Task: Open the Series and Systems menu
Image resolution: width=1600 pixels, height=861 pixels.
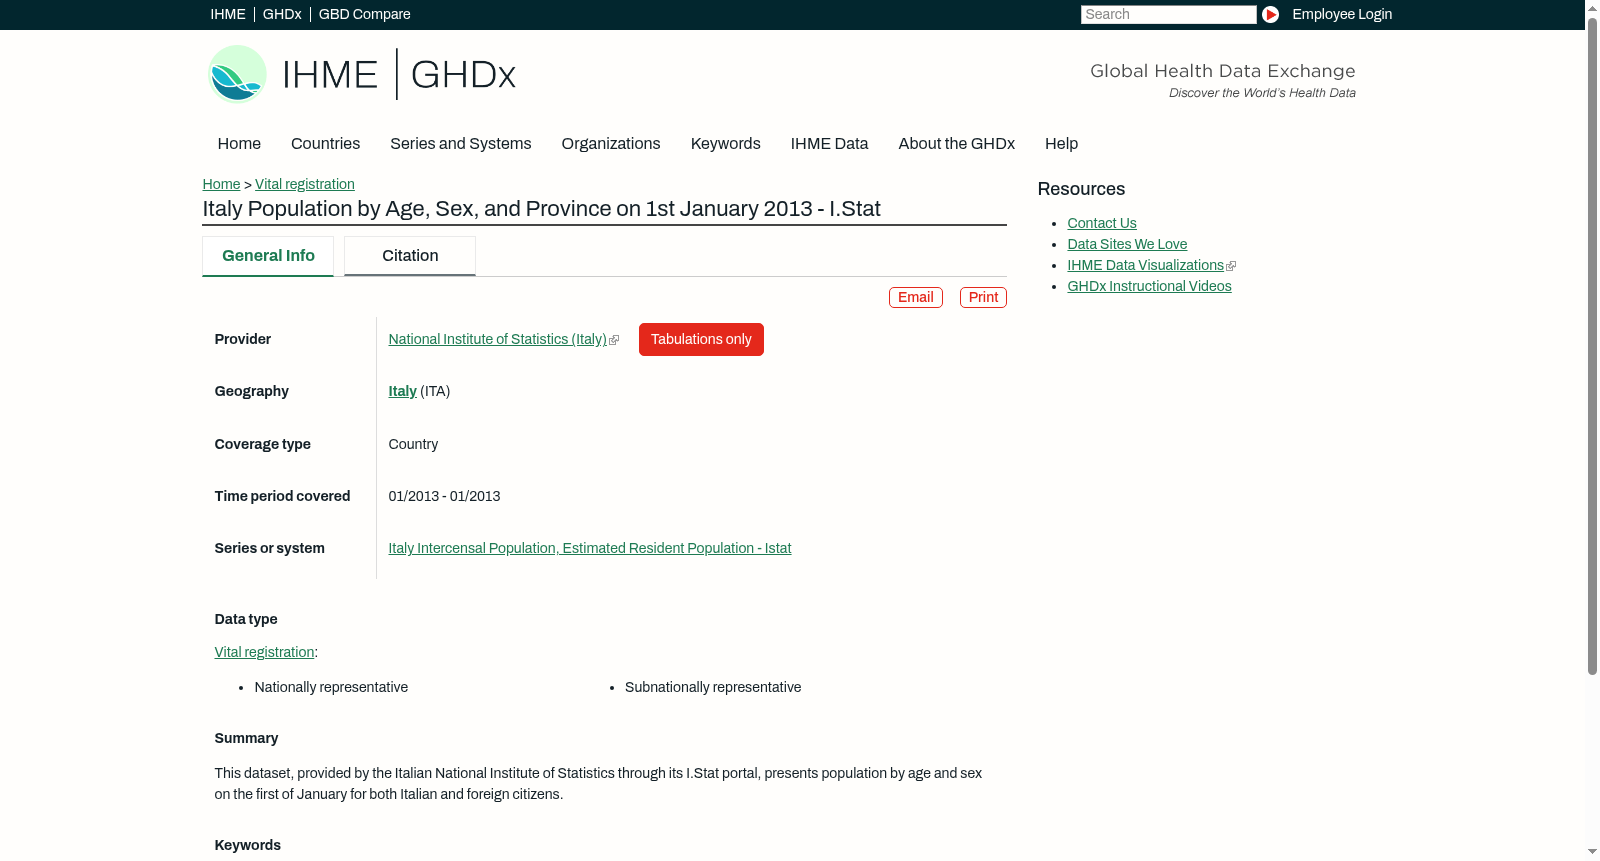Action: coord(460,144)
